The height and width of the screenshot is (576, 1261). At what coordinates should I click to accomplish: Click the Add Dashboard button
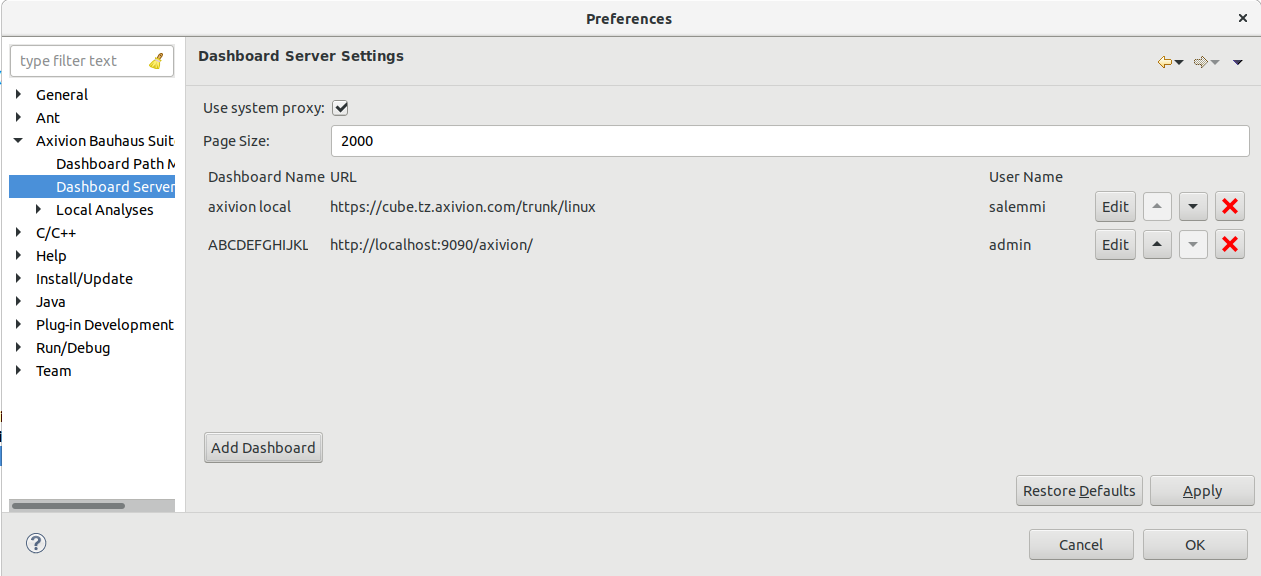point(263,447)
